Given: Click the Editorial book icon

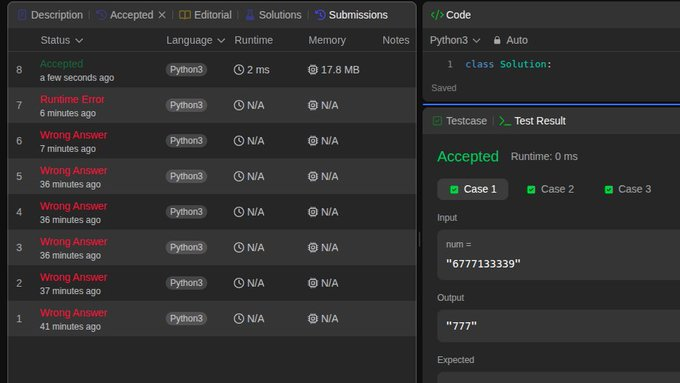Looking at the screenshot, I should click(x=185, y=15).
